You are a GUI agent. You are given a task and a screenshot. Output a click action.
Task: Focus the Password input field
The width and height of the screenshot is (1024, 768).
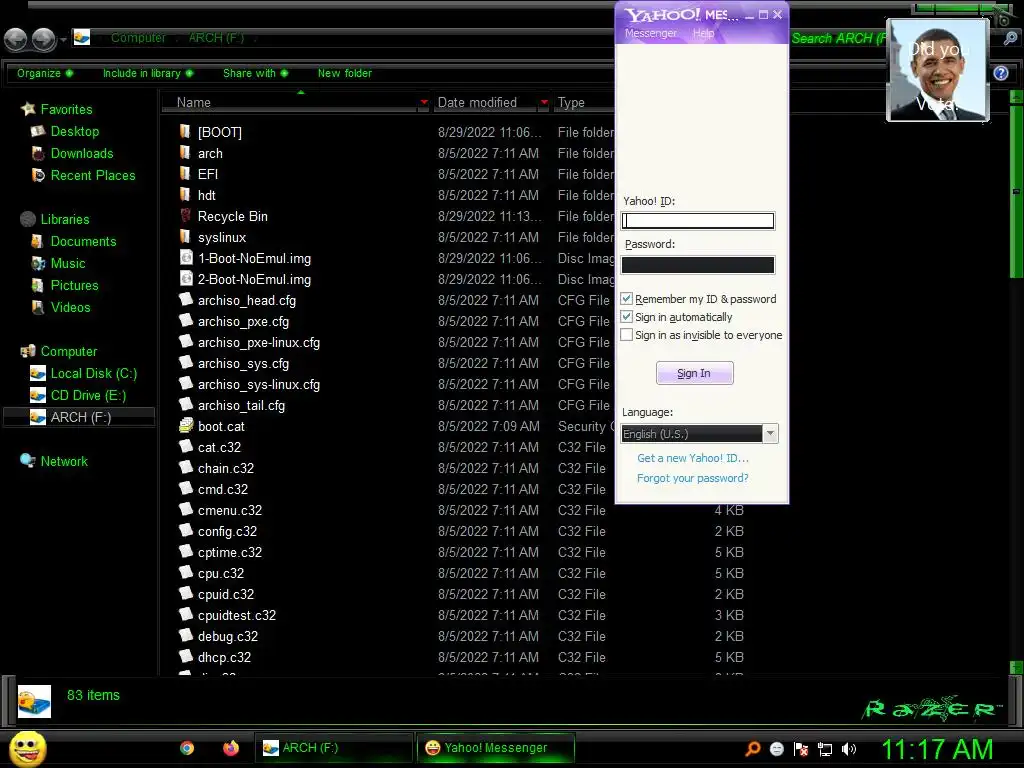coord(697,264)
